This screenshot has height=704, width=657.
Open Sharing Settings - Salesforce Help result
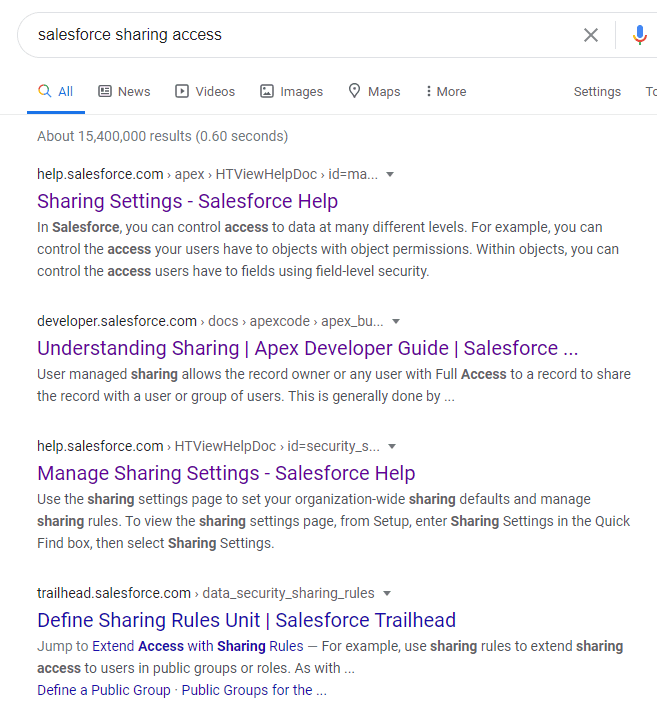(x=187, y=201)
